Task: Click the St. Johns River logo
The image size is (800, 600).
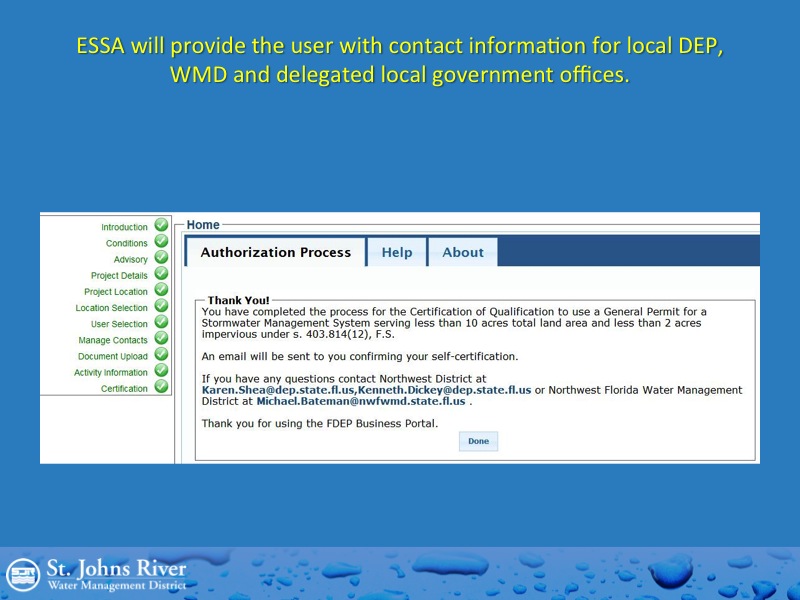Action: click(x=96, y=574)
